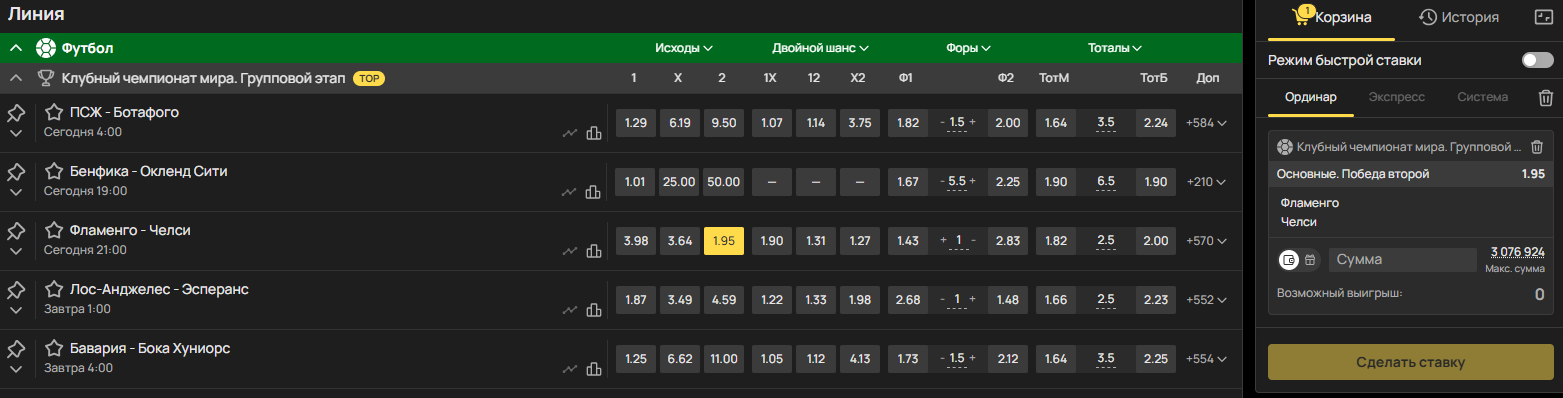The width and height of the screenshot is (1563, 398).
Task: Open statistics chart for Фламенго - Челси
Action: click(593, 251)
